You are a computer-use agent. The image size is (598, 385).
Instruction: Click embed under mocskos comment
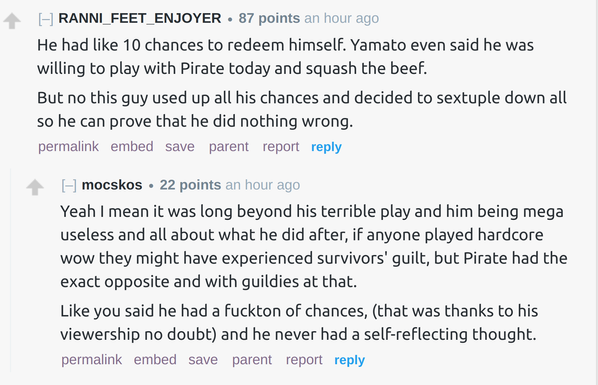155,359
